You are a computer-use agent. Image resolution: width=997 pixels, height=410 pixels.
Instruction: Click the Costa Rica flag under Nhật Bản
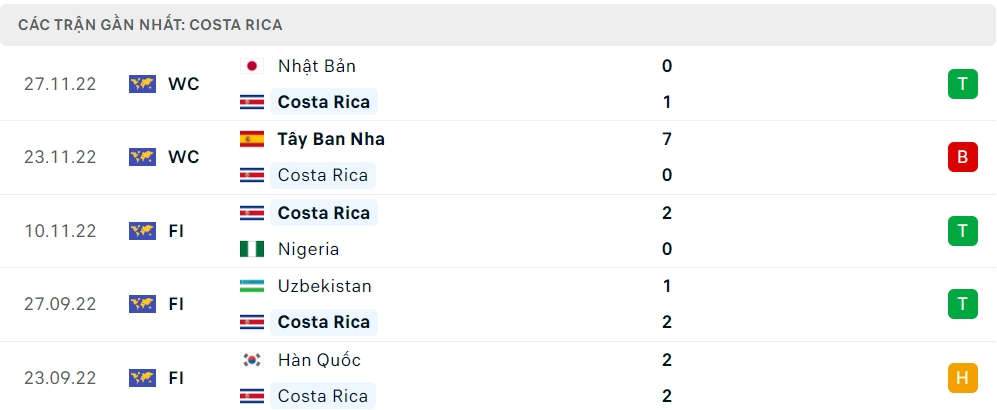[x=251, y=102]
